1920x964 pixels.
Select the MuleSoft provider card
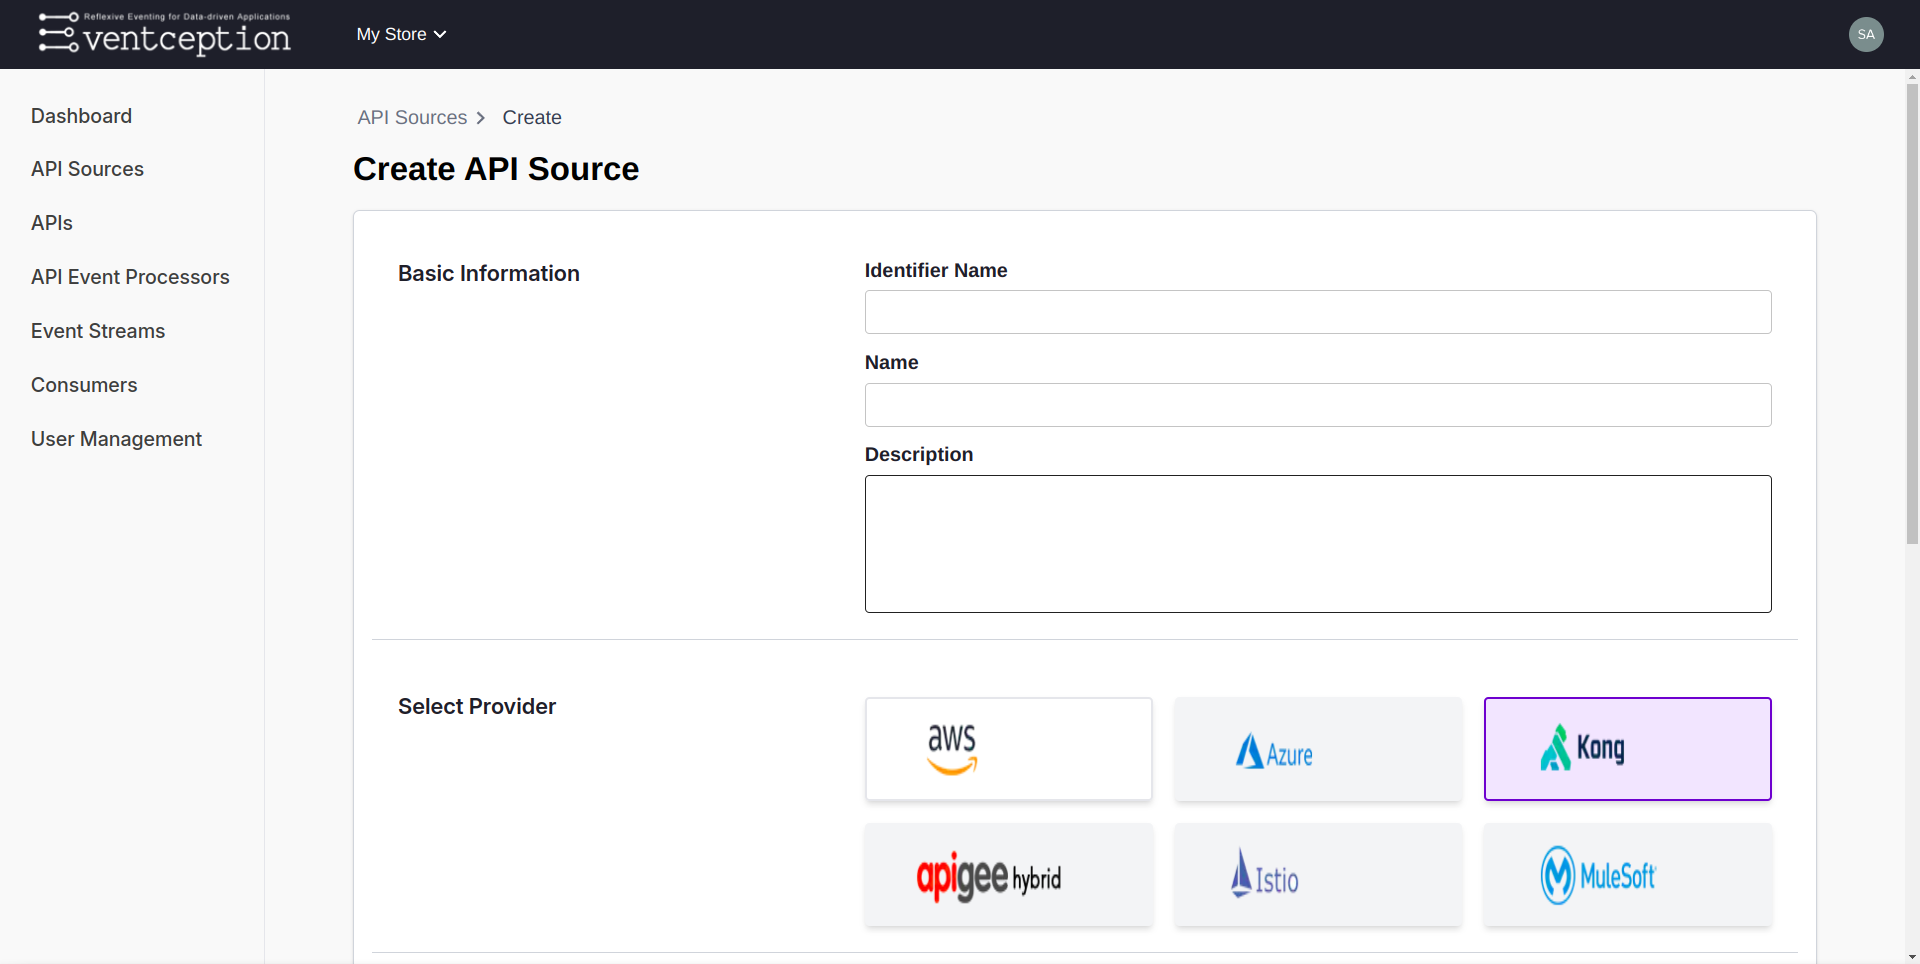click(1628, 875)
